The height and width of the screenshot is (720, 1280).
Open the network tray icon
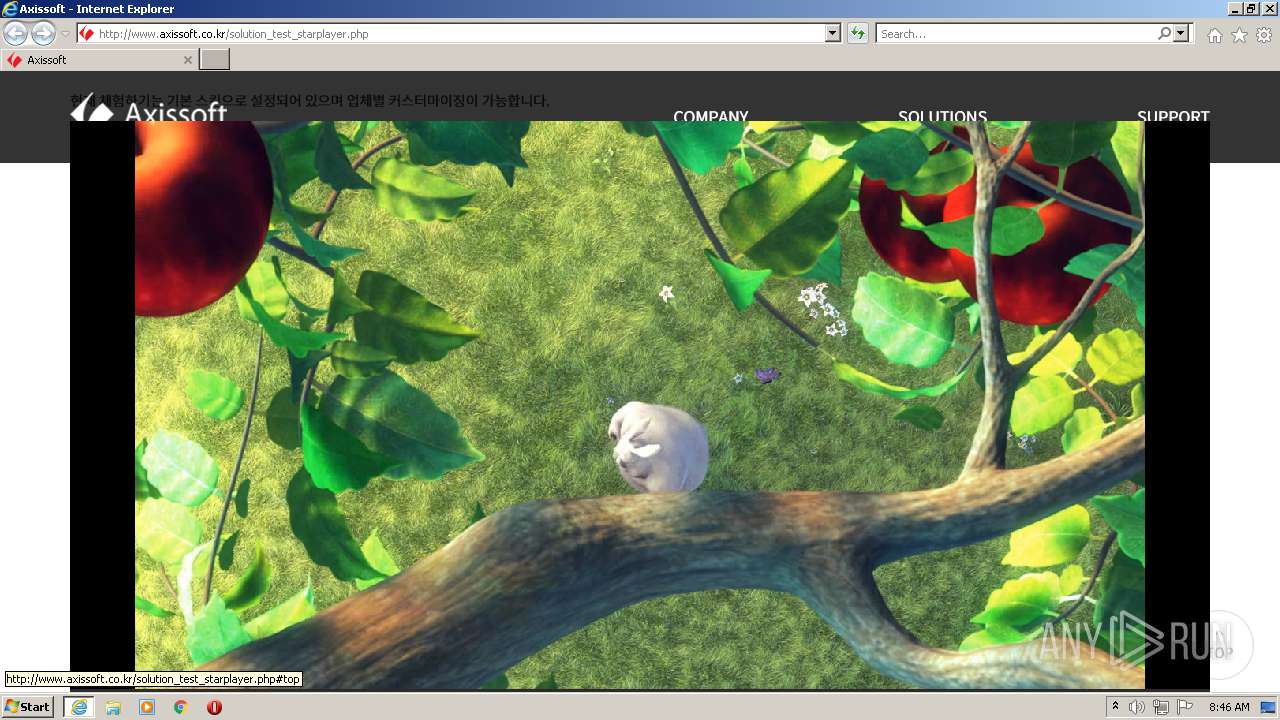pyautogui.click(x=1161, y=707)
